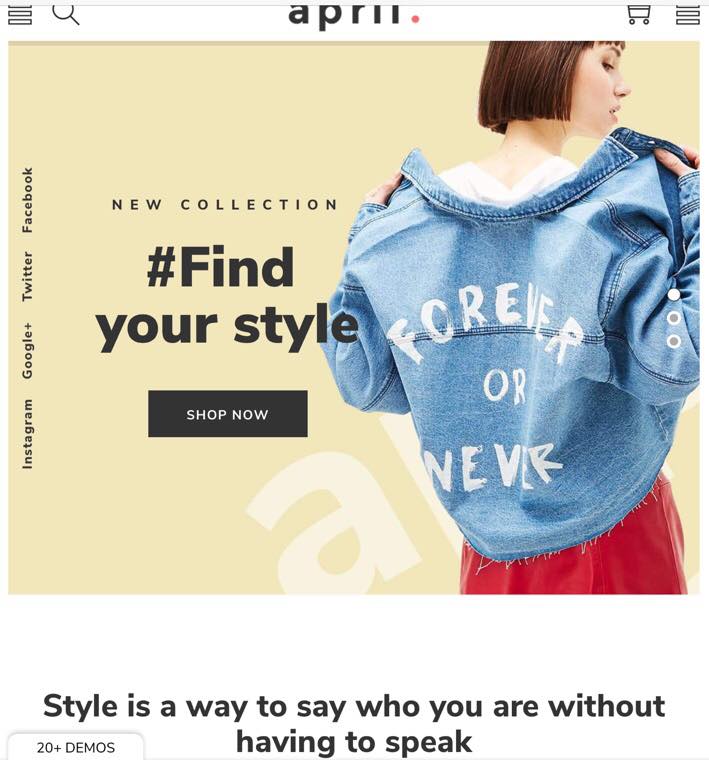The width and height of the screenshot is (709, 760).
Task: Open the Facebook social link
Action: 28,200
